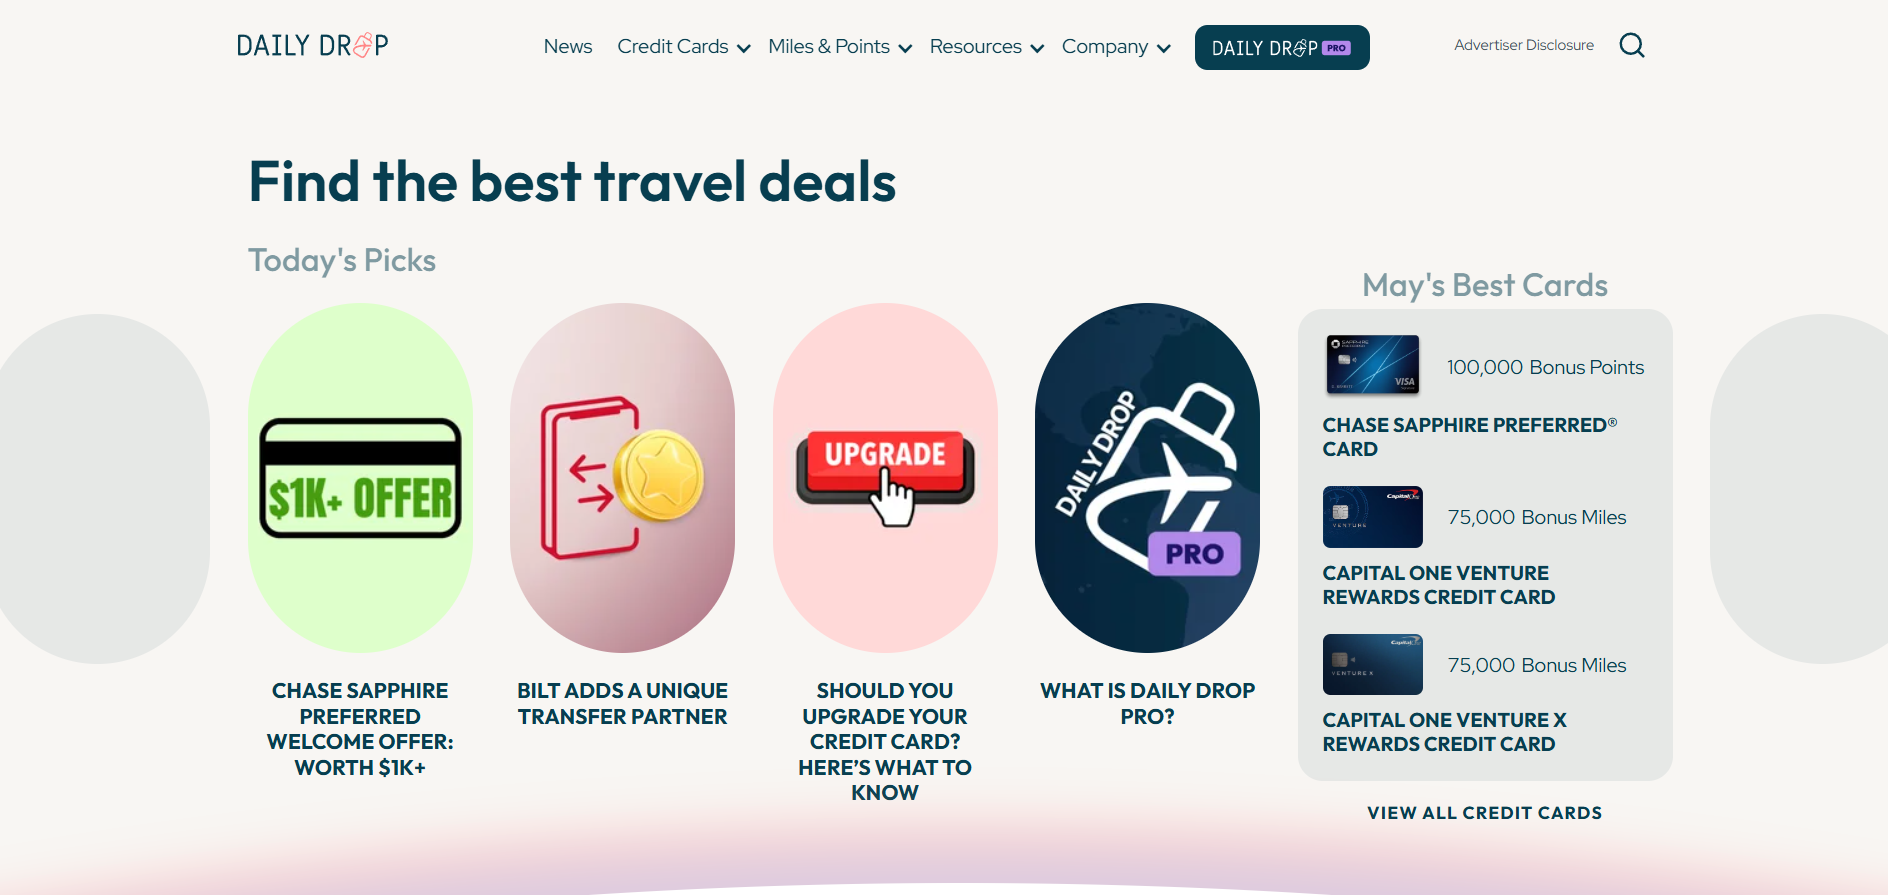1888x895 pixels.
Task: Go to the News page
Action: (568, 47)
